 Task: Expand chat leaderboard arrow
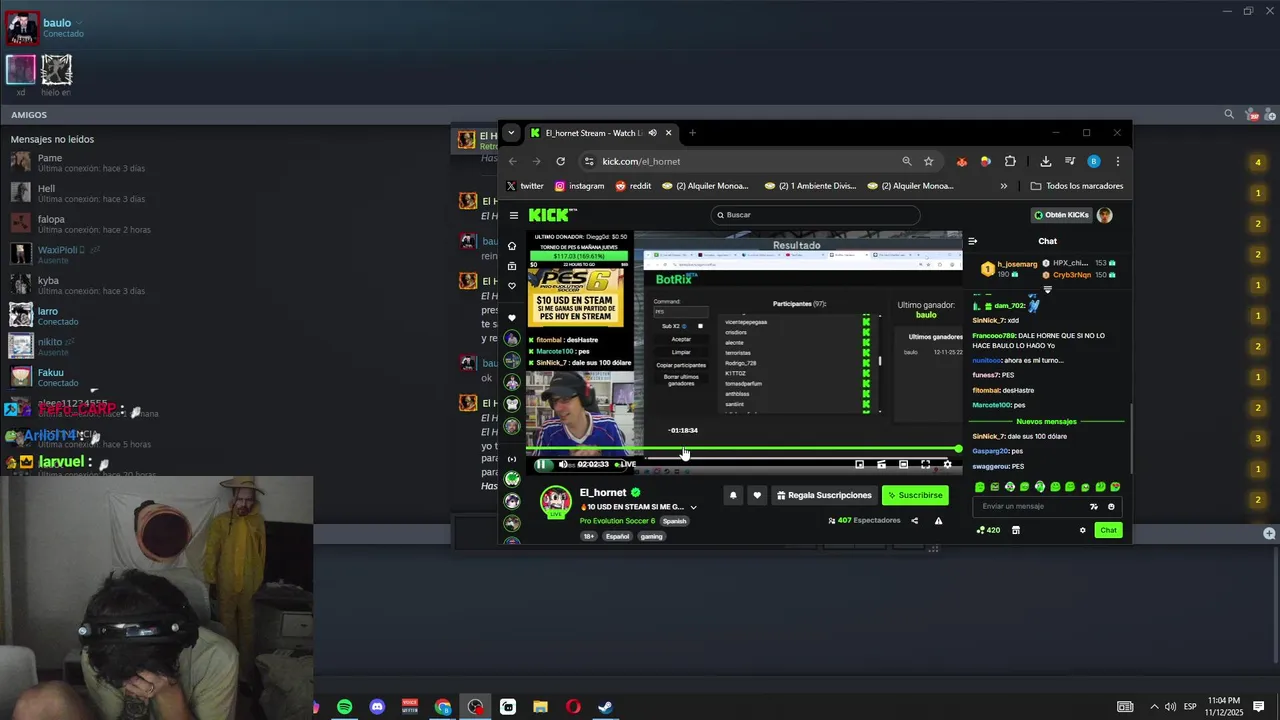click(1048, 289)
